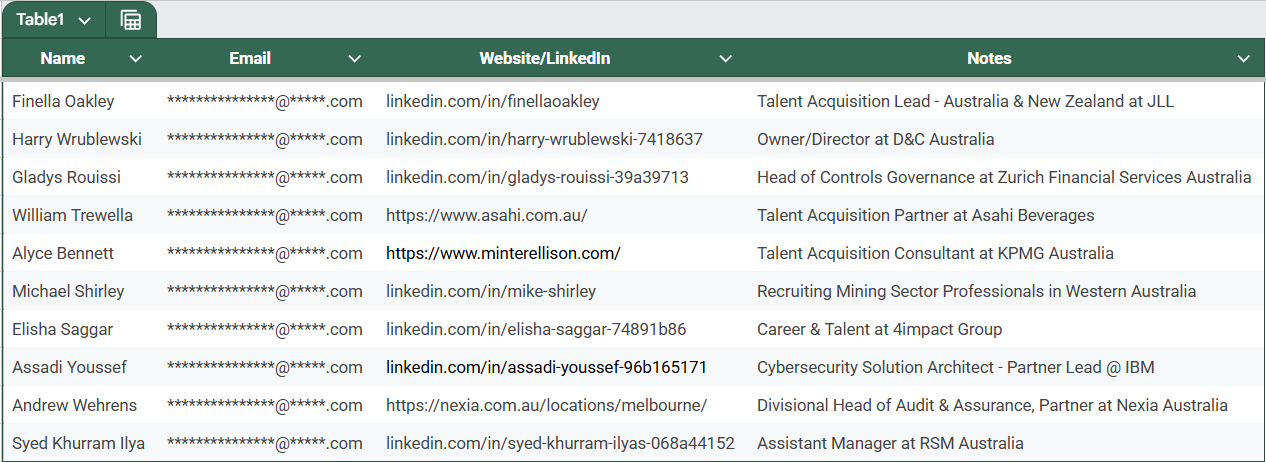Open the Notes column dropdown arrow

point(1244,59)
